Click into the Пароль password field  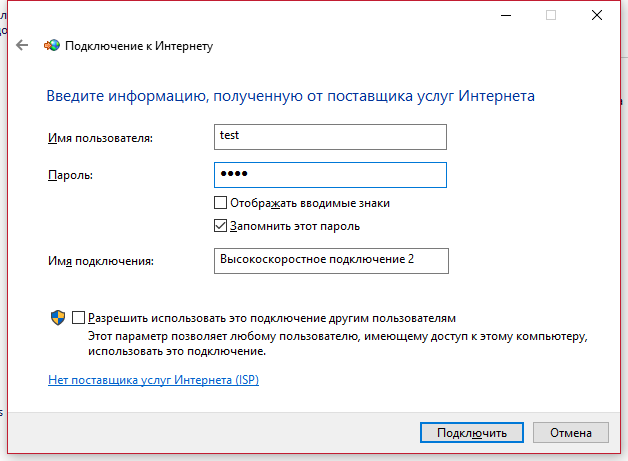point(330,175)
